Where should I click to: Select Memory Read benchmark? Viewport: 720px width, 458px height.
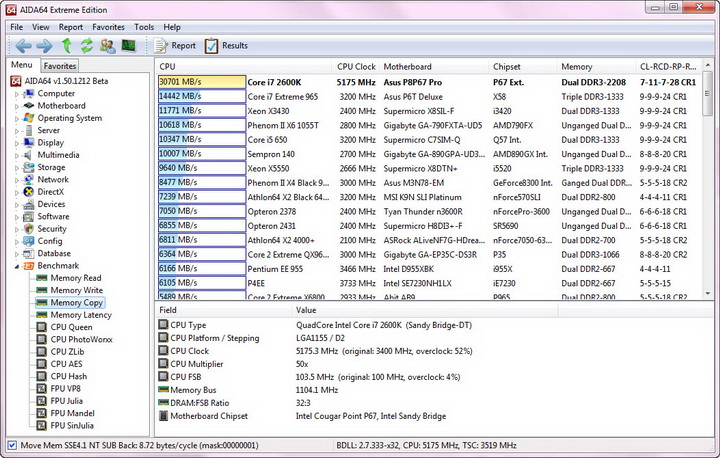75,278
